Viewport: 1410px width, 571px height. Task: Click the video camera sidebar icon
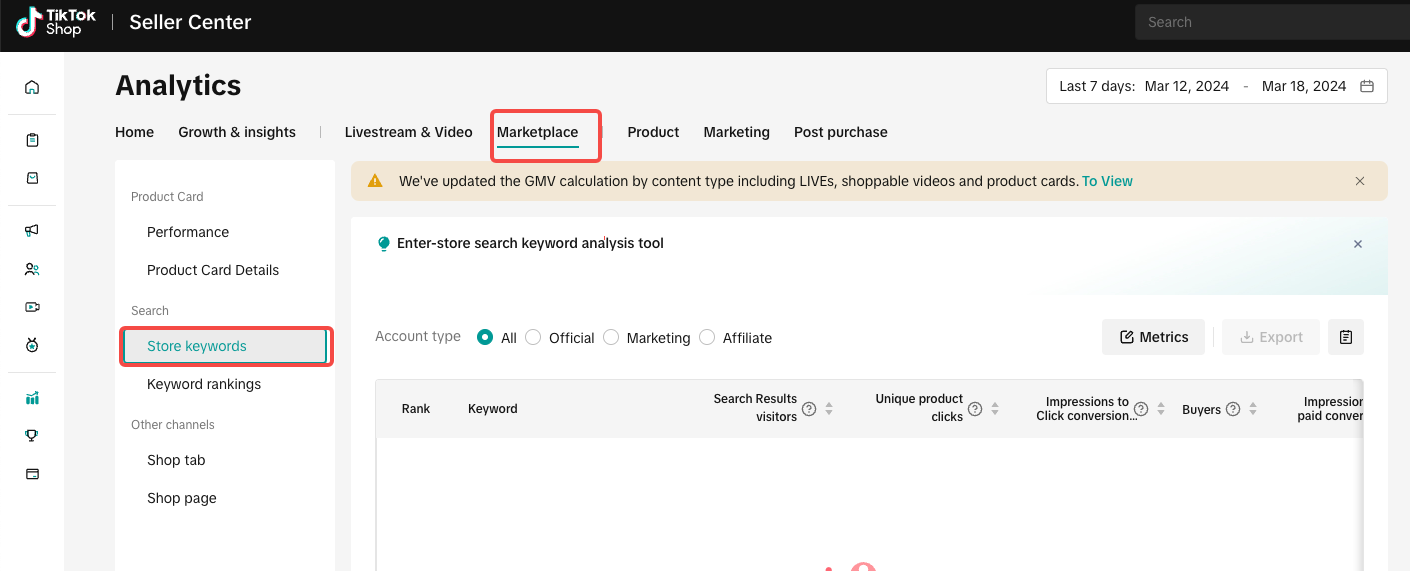pos(32,307)
